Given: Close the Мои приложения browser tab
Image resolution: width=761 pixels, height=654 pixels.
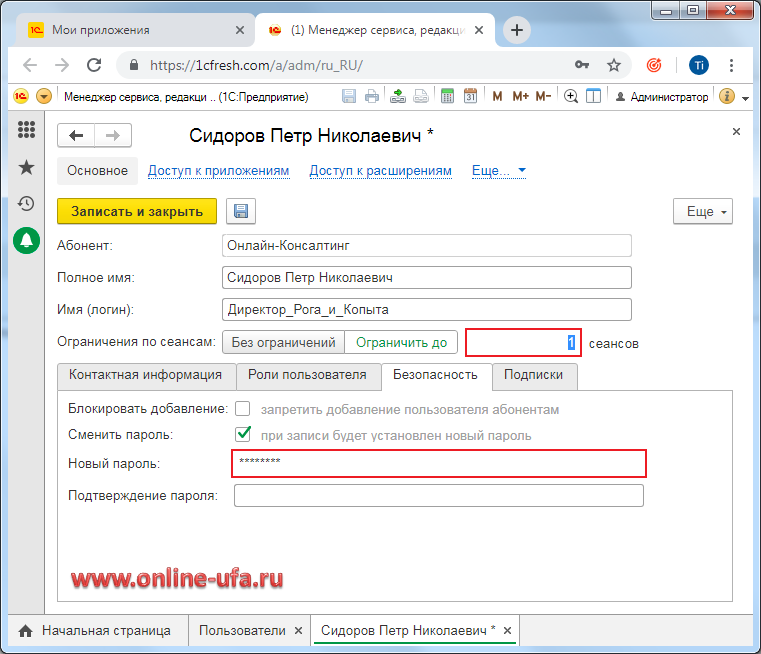Looking at the screenshot, I should pyautogui.click(x=240, y=30).
